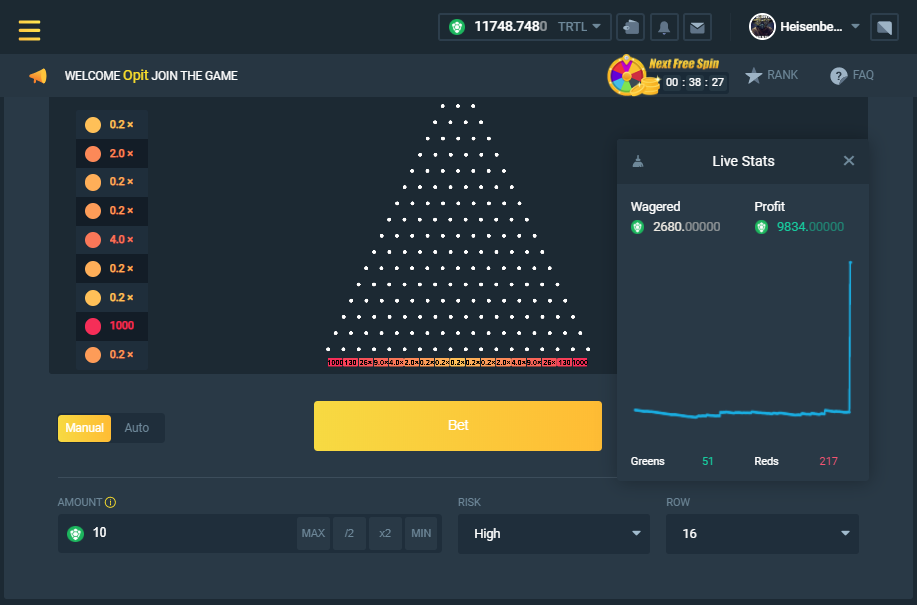The image size is (917, 605).
Task: Switch to Manual betting mode
Action: pos(85,428)
